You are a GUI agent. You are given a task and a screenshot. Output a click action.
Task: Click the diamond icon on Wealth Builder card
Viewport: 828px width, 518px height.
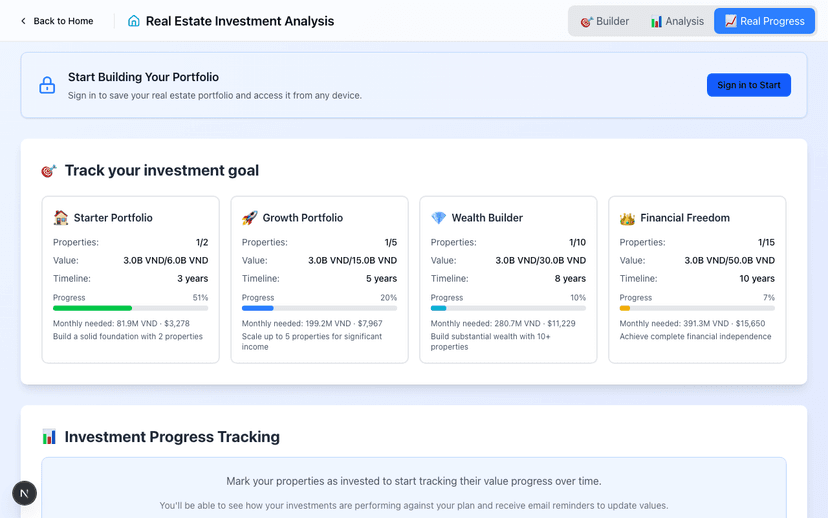[x=438, y=218]
